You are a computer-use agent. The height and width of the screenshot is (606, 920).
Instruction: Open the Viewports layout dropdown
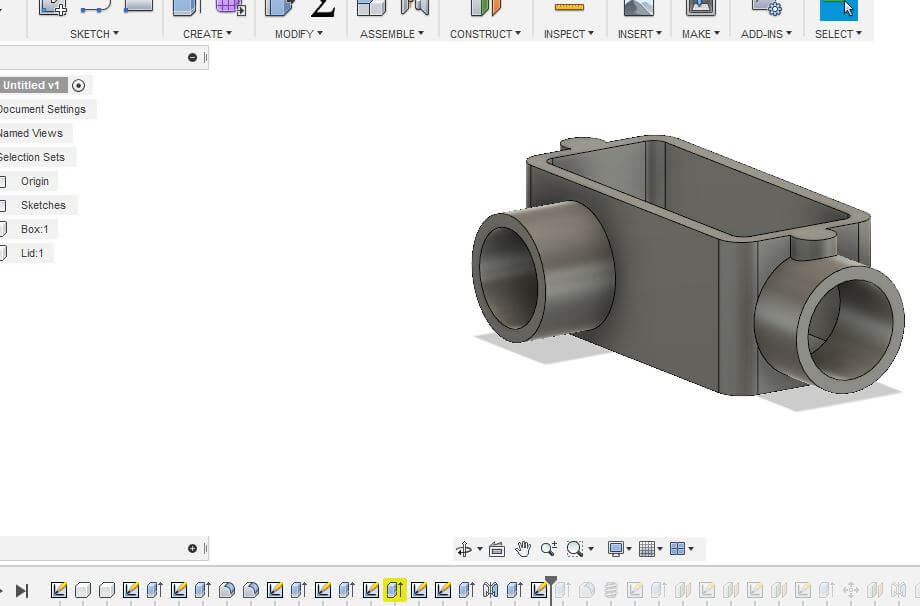click(x=682, y=549)
